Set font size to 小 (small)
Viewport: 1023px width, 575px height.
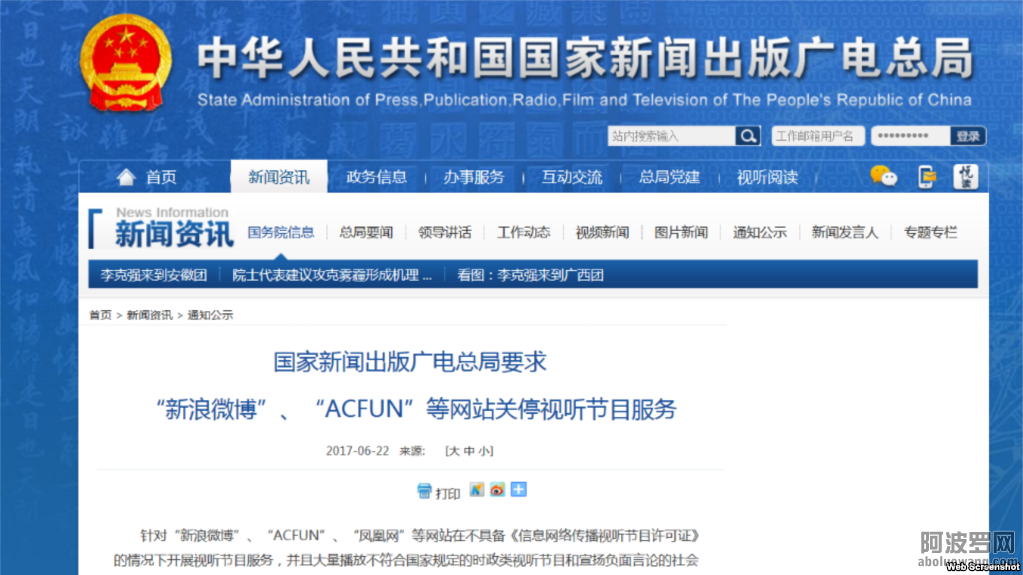pos(484,451)
